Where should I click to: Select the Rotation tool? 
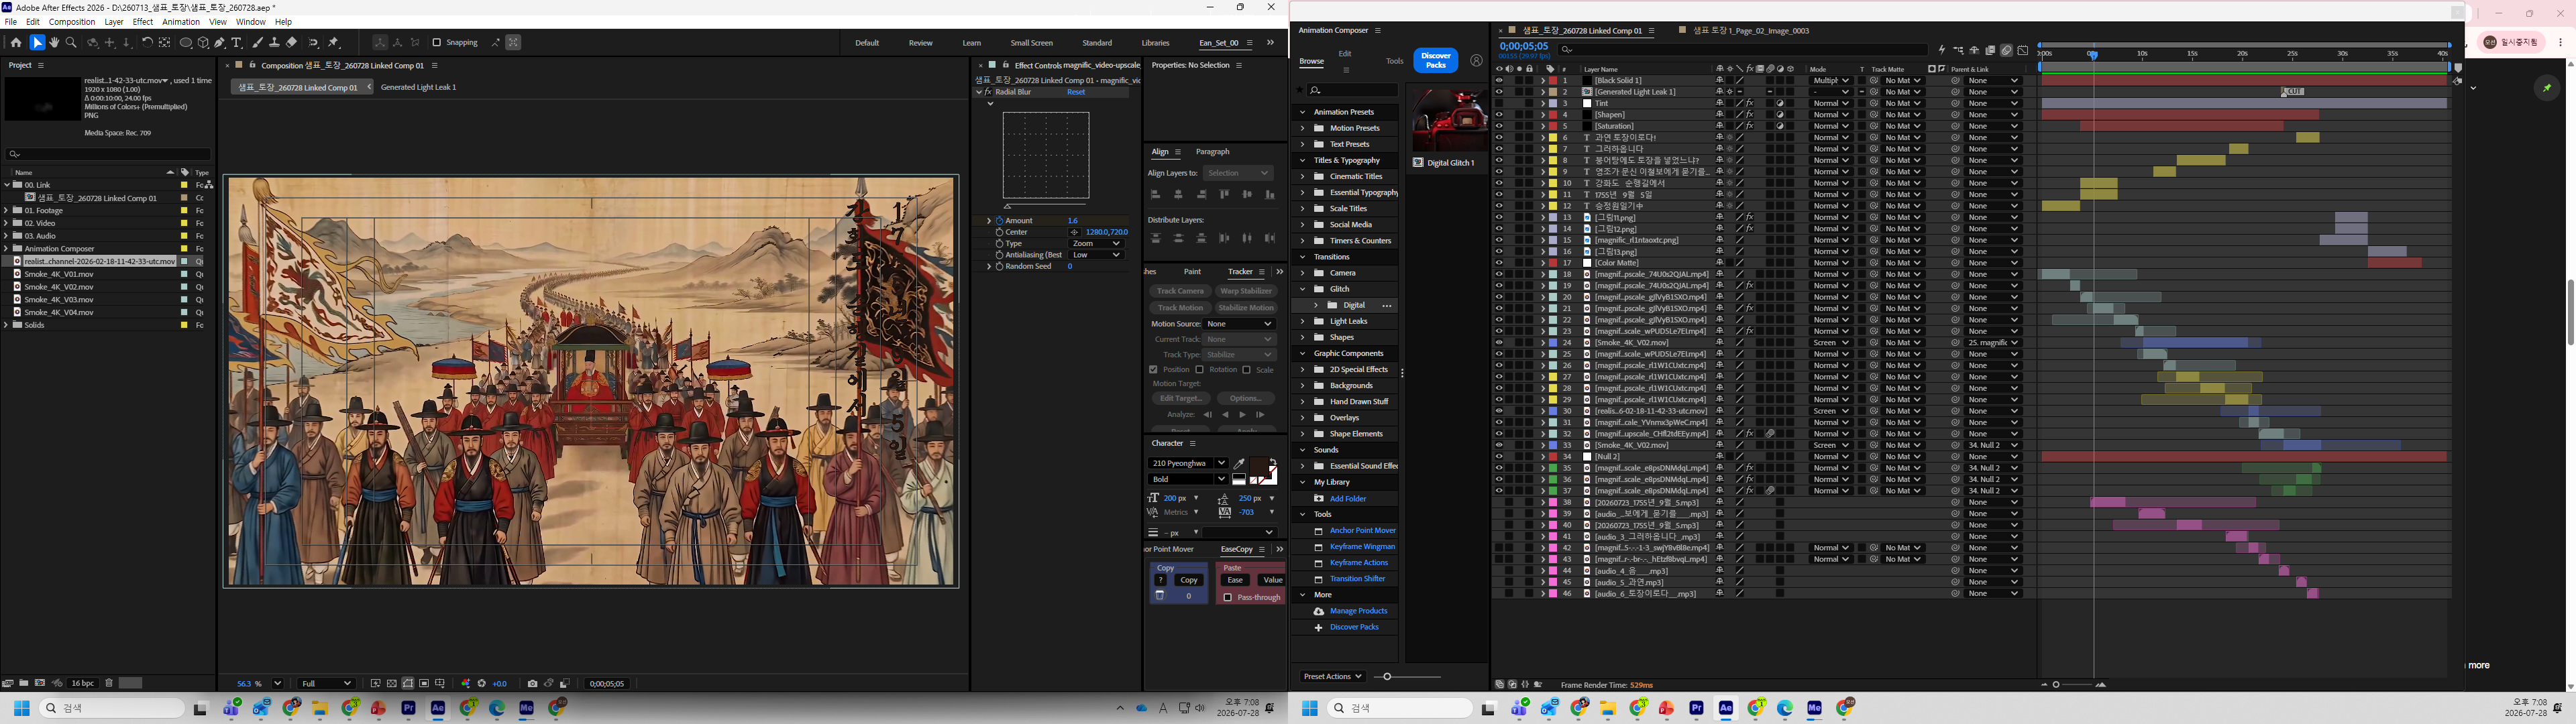tap(147, 43)
